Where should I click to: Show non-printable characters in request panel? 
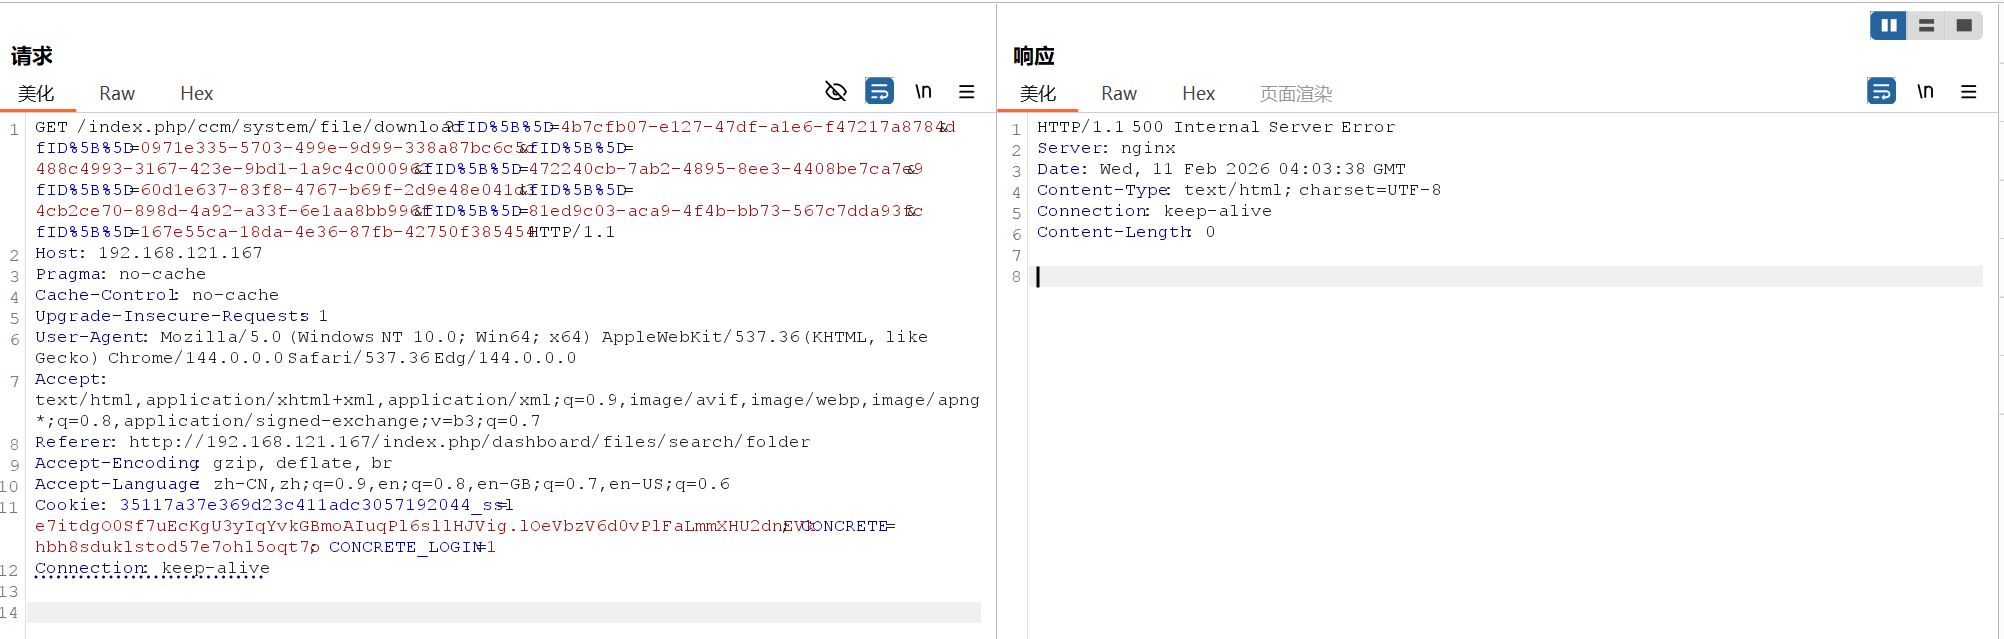click(923, 92)
